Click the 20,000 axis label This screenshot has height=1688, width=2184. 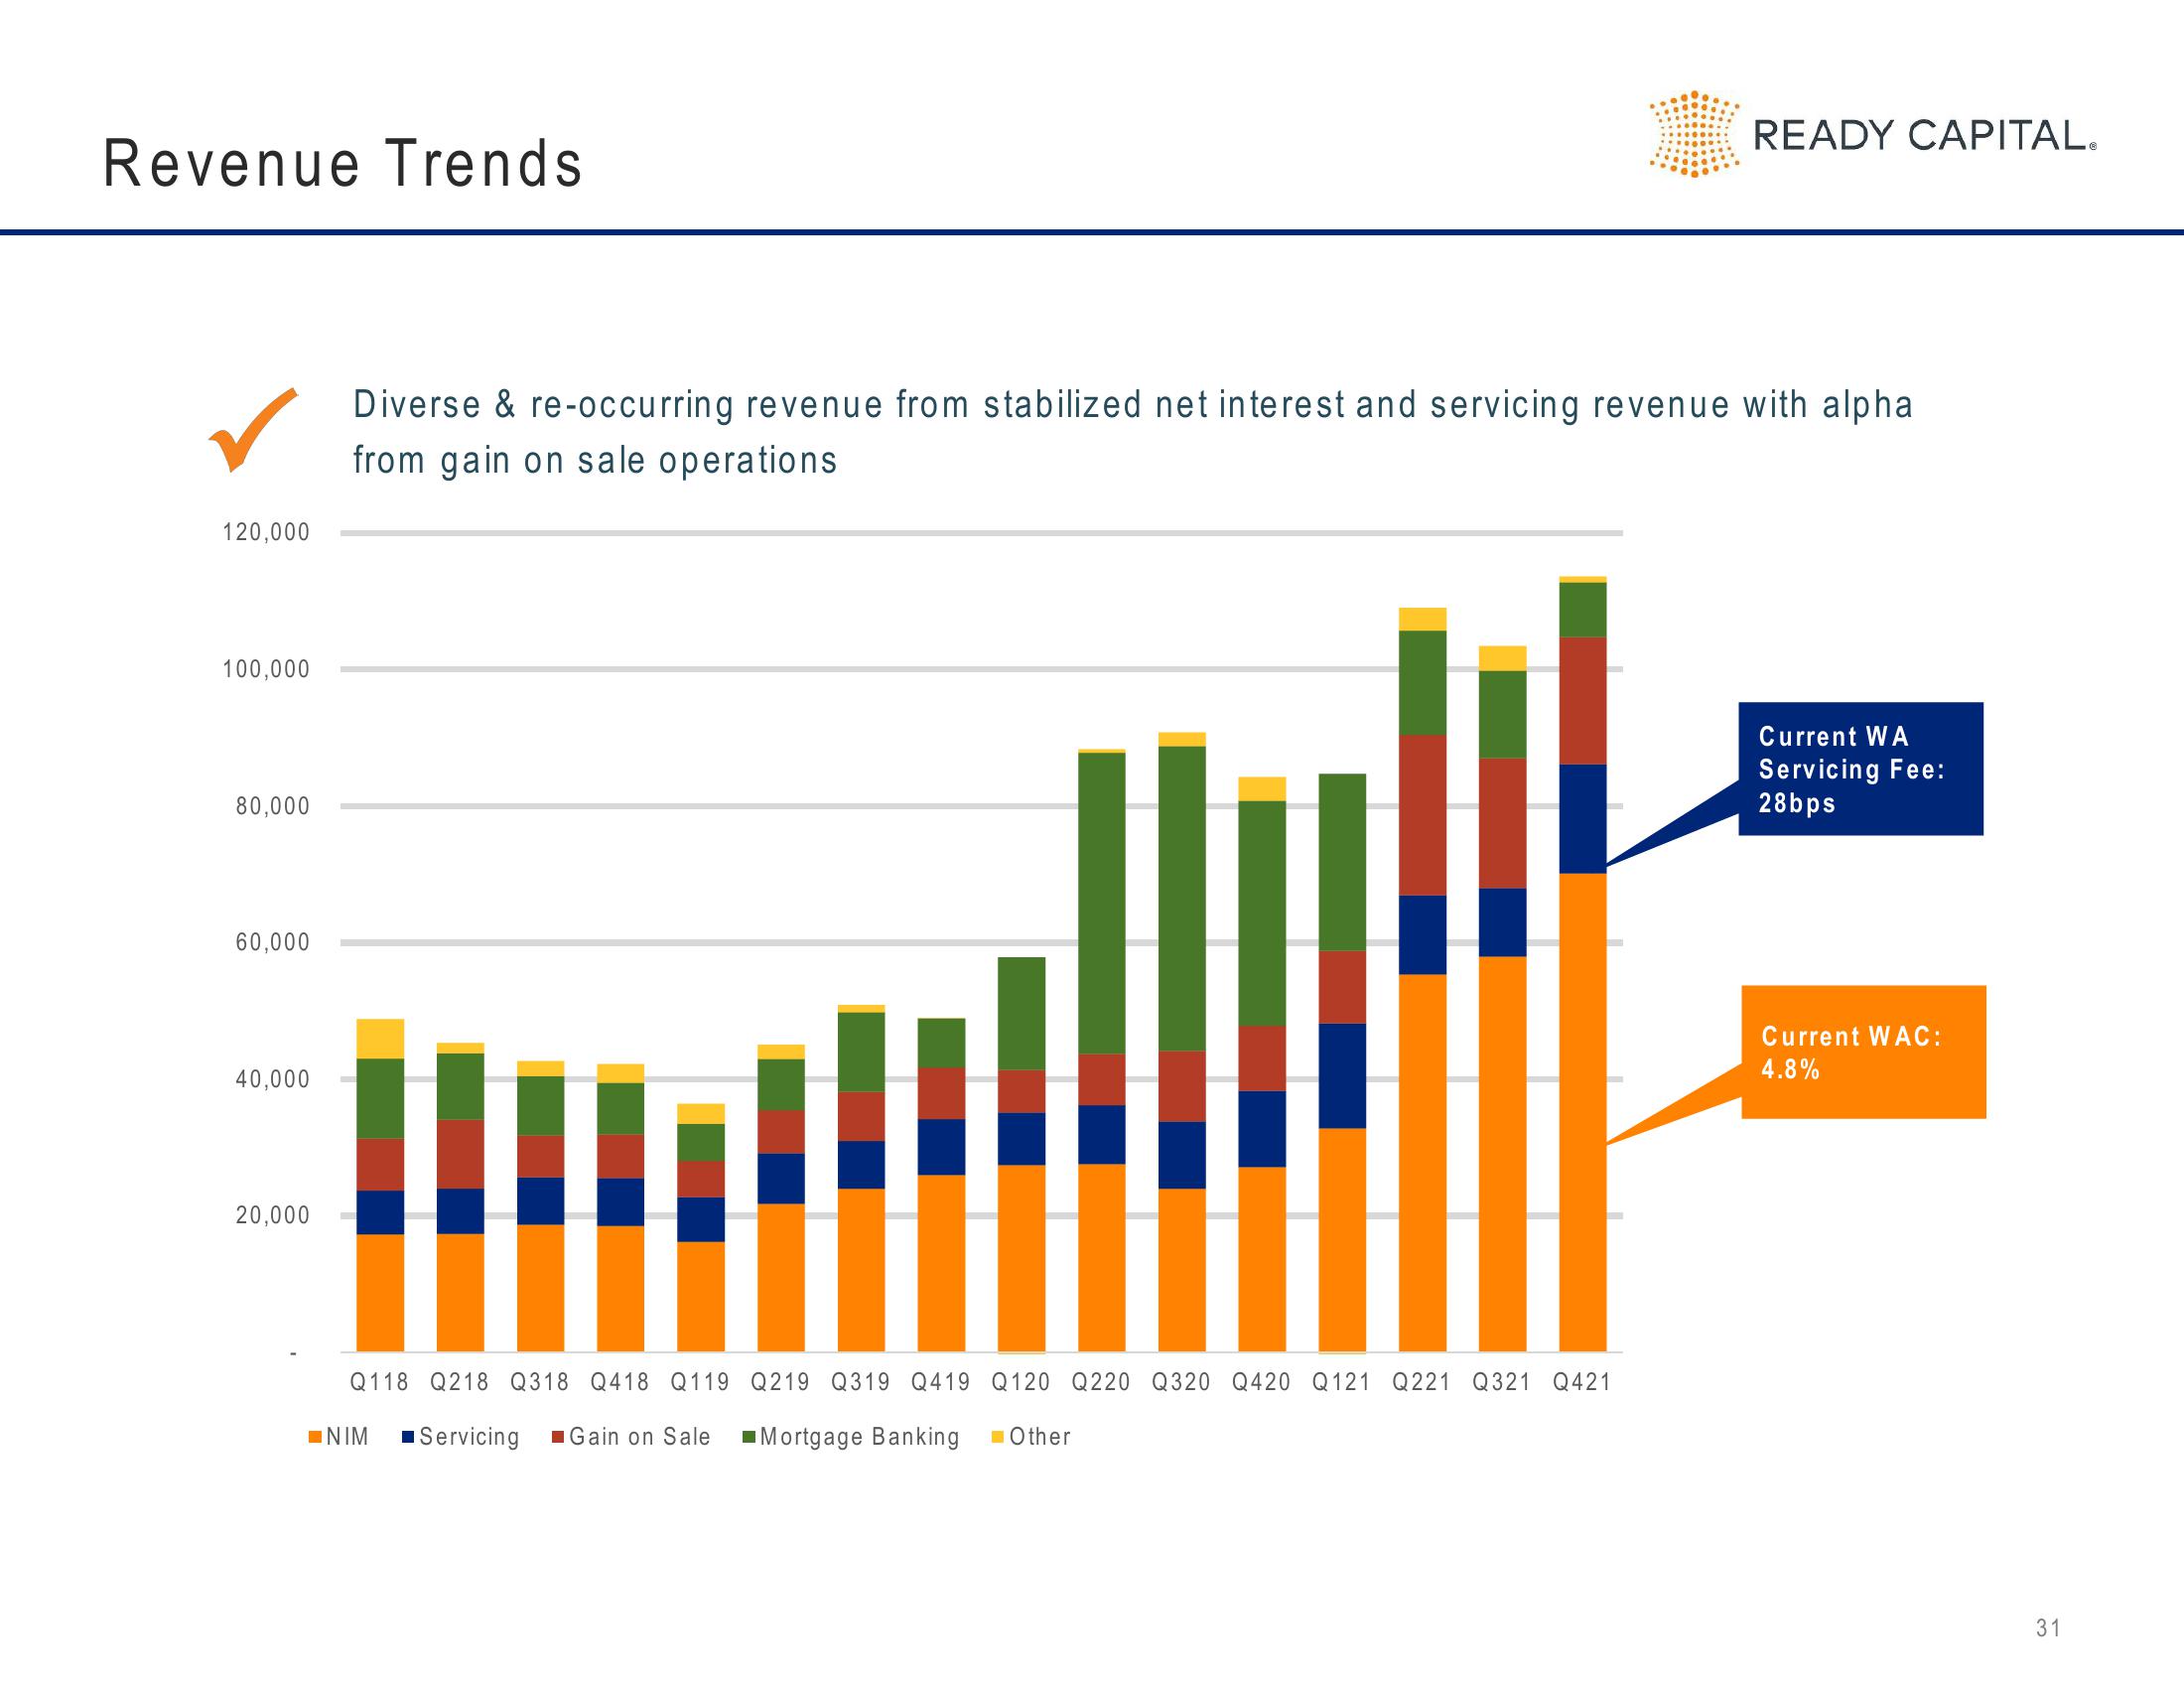coord(273,1216)
